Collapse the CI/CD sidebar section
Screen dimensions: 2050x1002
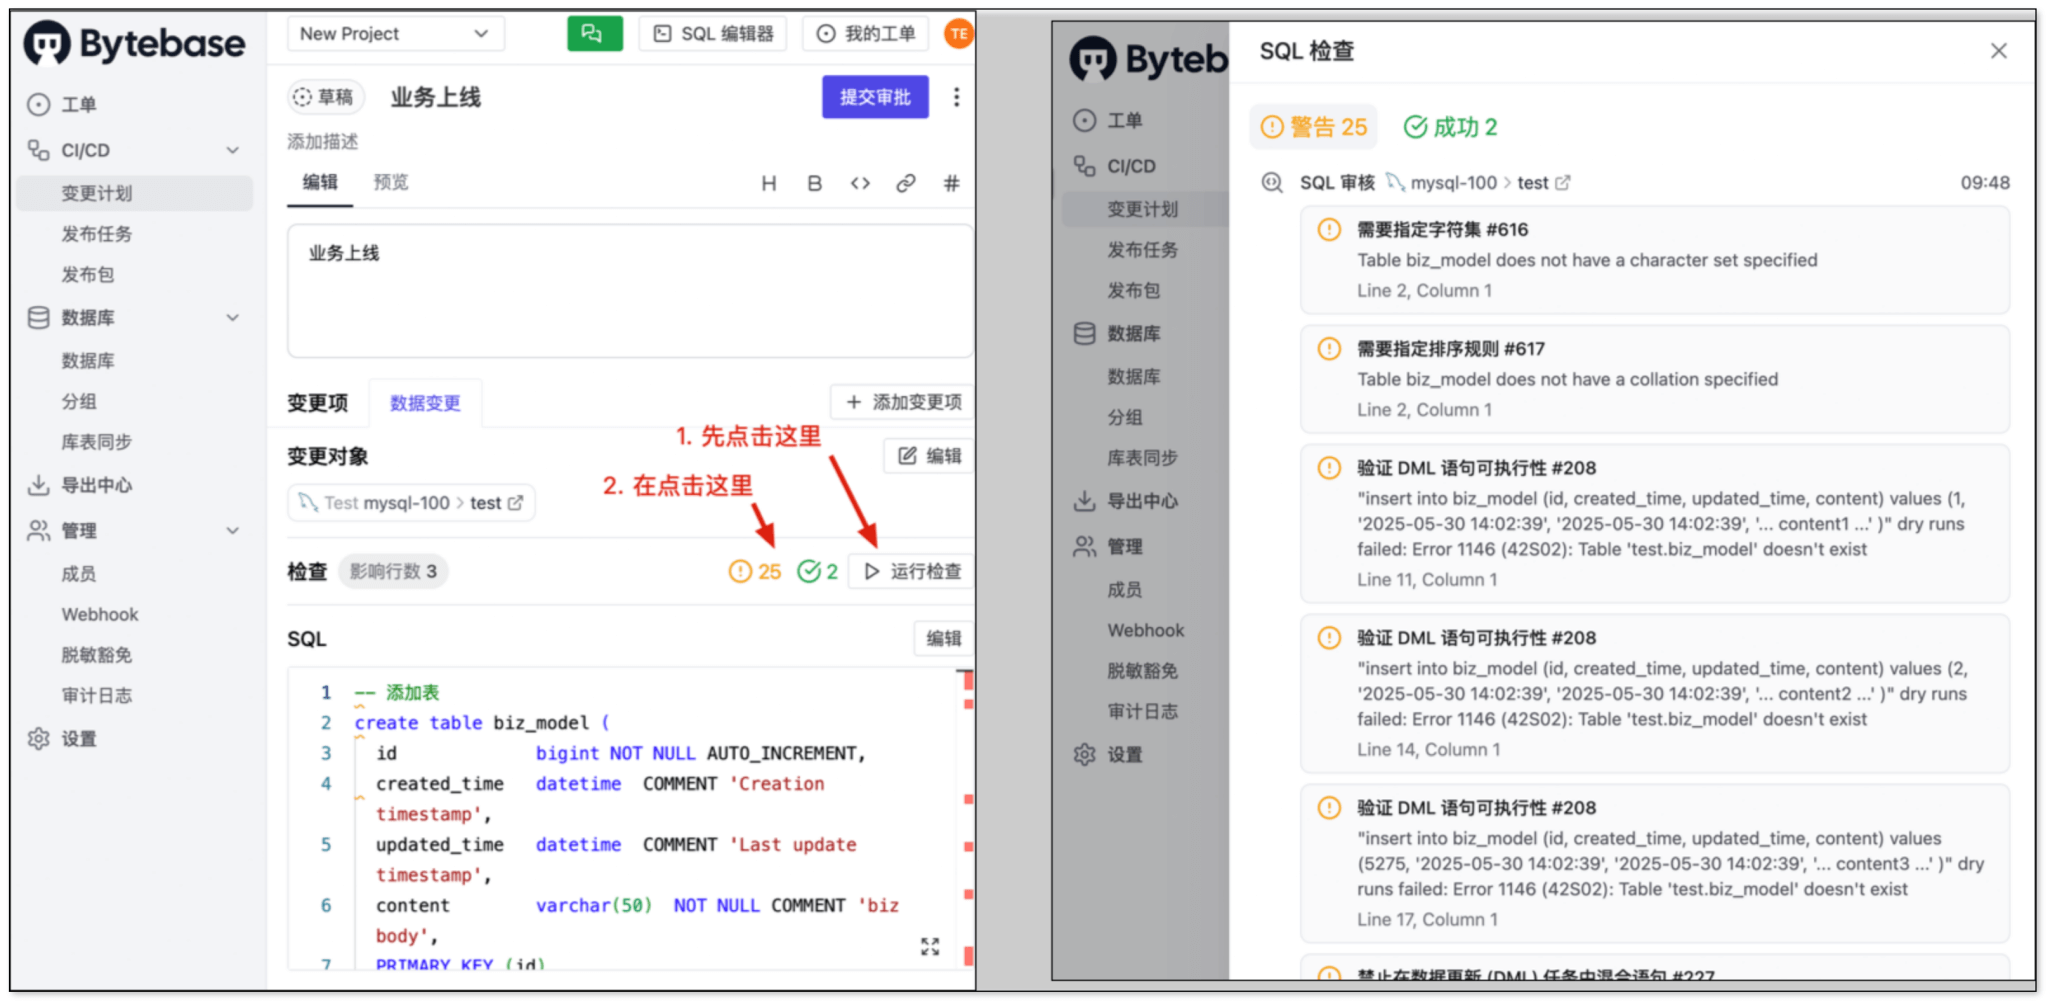232,151
